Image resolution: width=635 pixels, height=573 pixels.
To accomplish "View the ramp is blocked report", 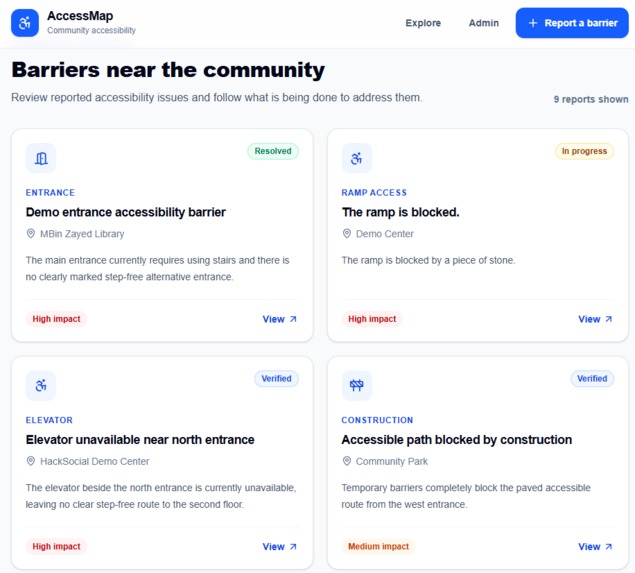I will pyautogui.click(x=595, y=319).
